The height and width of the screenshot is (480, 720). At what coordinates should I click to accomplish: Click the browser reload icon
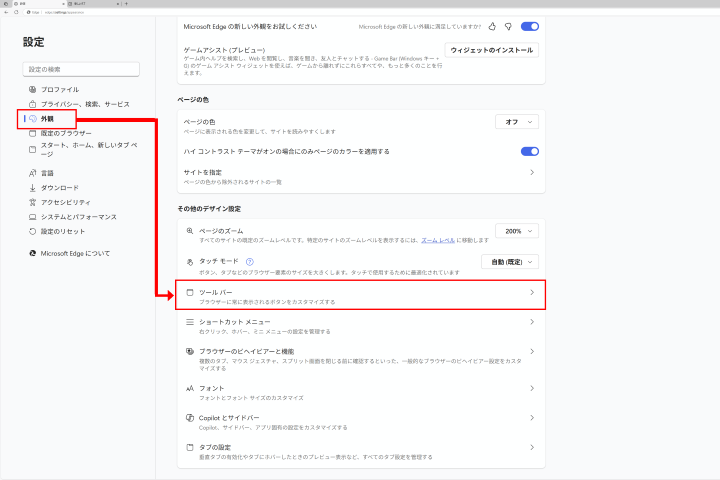click(x=16, y=12)
